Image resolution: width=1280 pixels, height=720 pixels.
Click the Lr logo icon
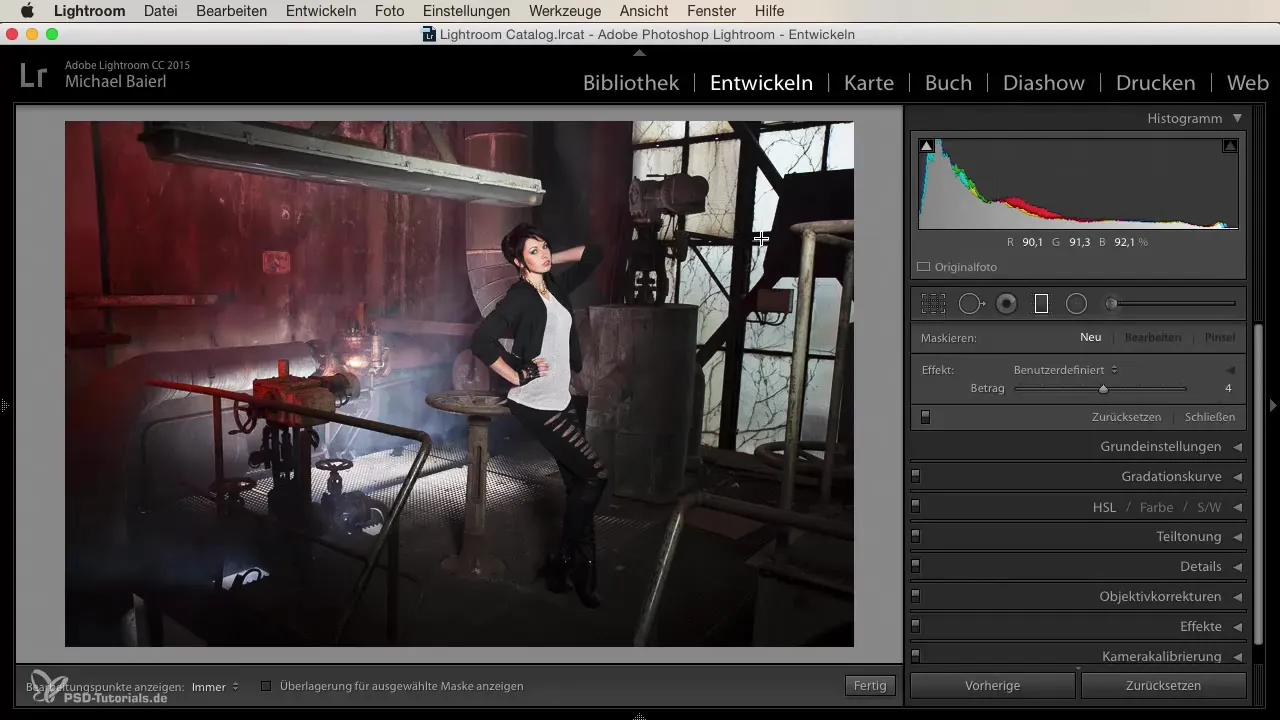coord(34,75)
